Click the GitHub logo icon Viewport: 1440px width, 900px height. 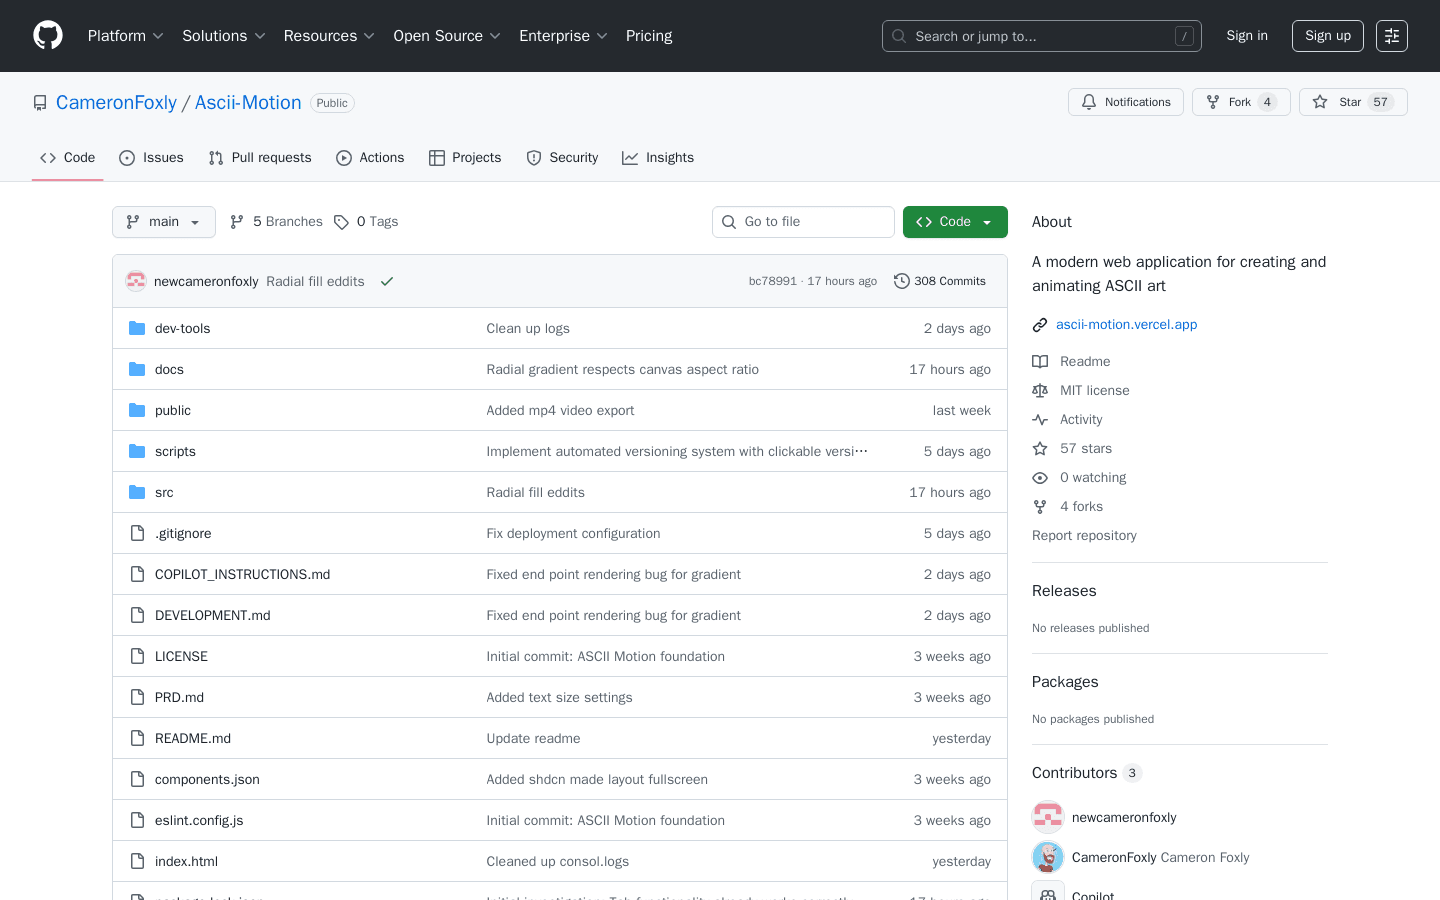[x=48, y=36]
